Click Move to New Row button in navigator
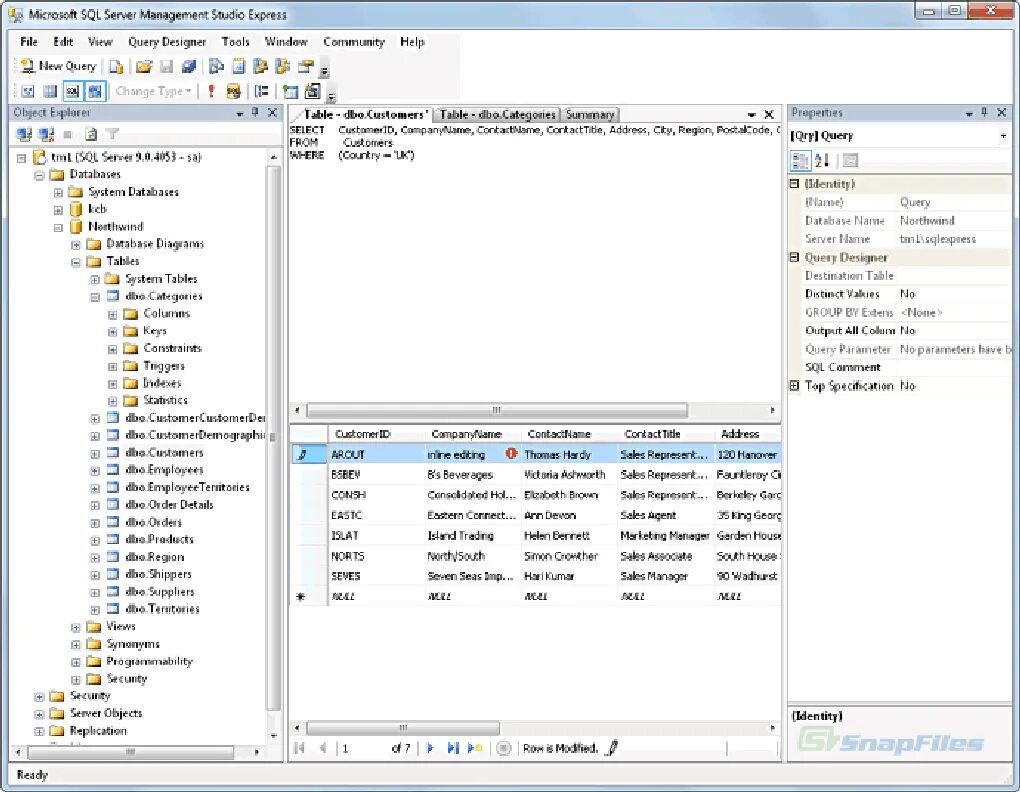The width and height of the screenshot is (1020, 792). [475, 748]
